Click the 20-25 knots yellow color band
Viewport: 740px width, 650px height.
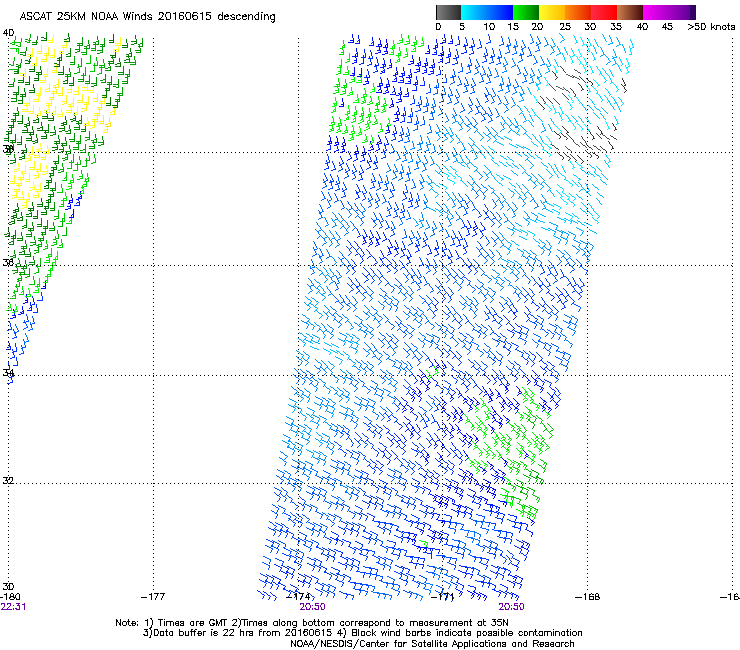[x=552, y=12]
